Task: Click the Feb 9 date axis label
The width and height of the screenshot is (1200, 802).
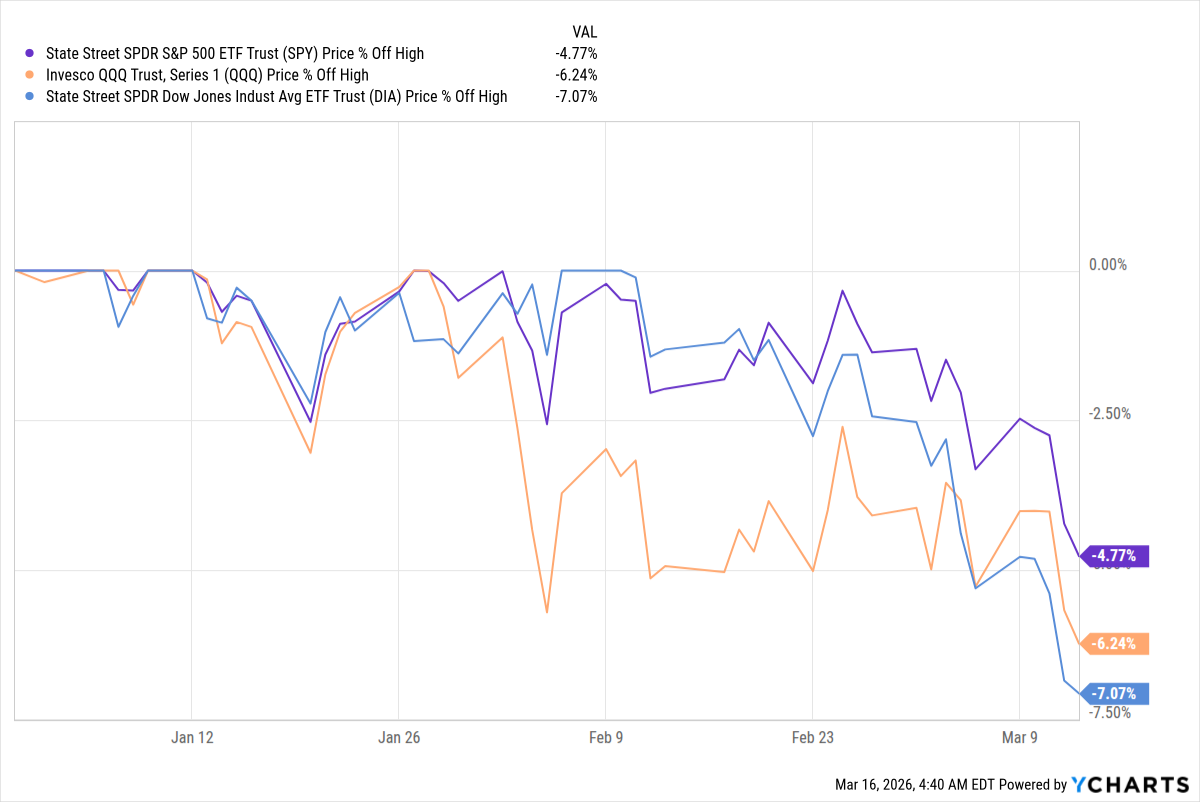Action: tap(605, 738)
